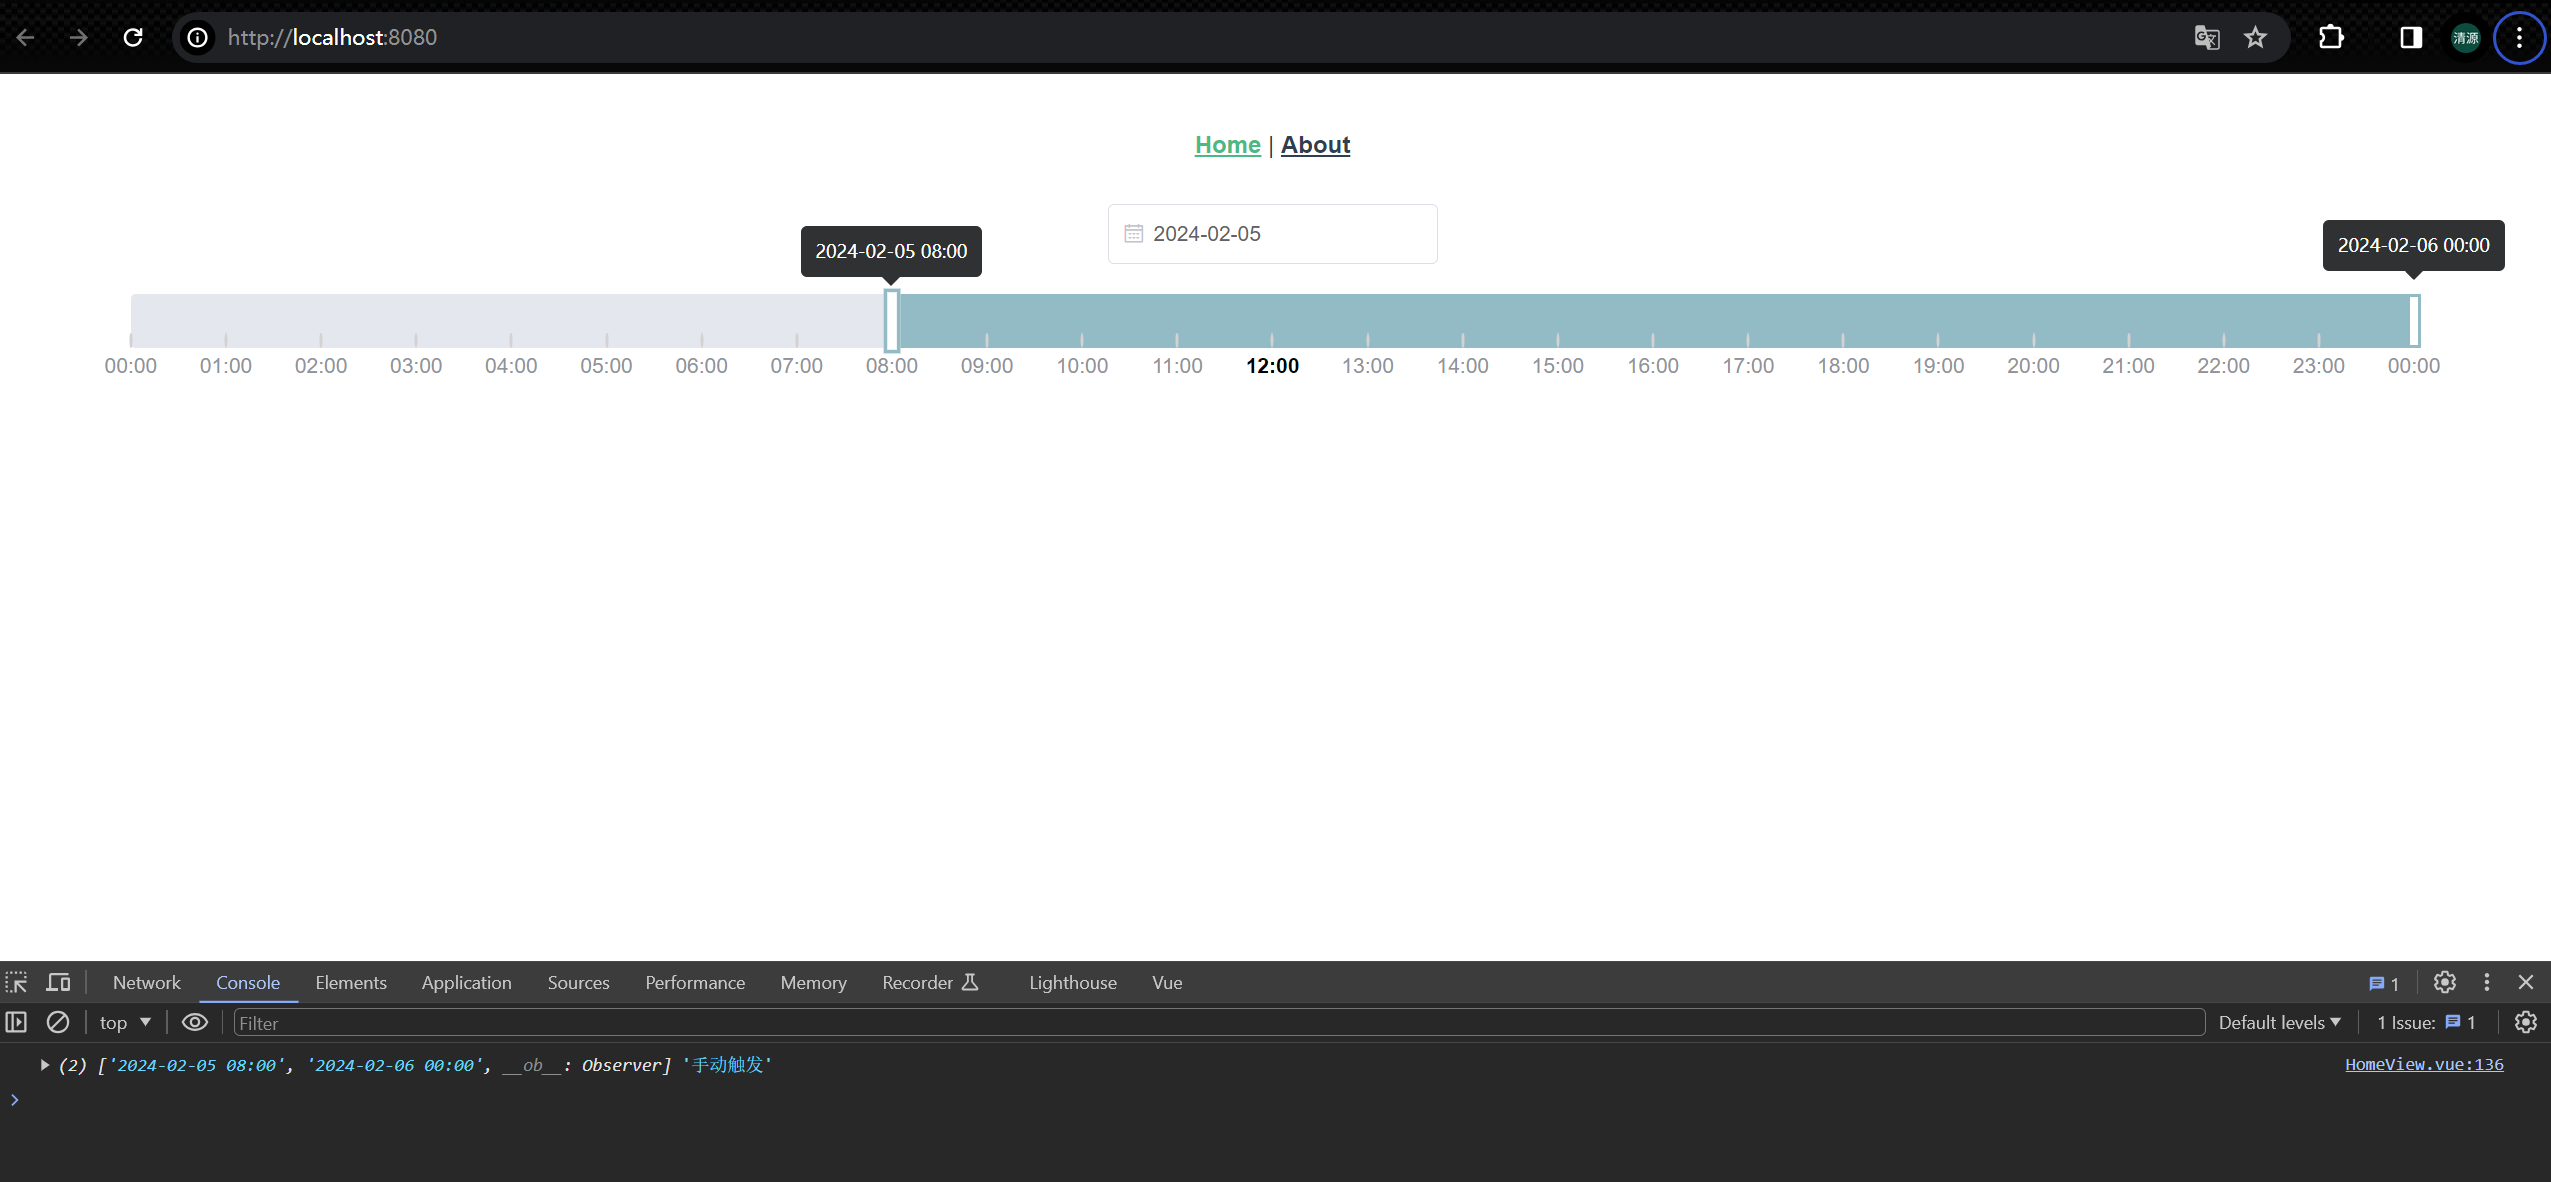Open the top JavaScript context dropdown
This screenshot has width=2551, height=1182.
tap(125, 1022)
